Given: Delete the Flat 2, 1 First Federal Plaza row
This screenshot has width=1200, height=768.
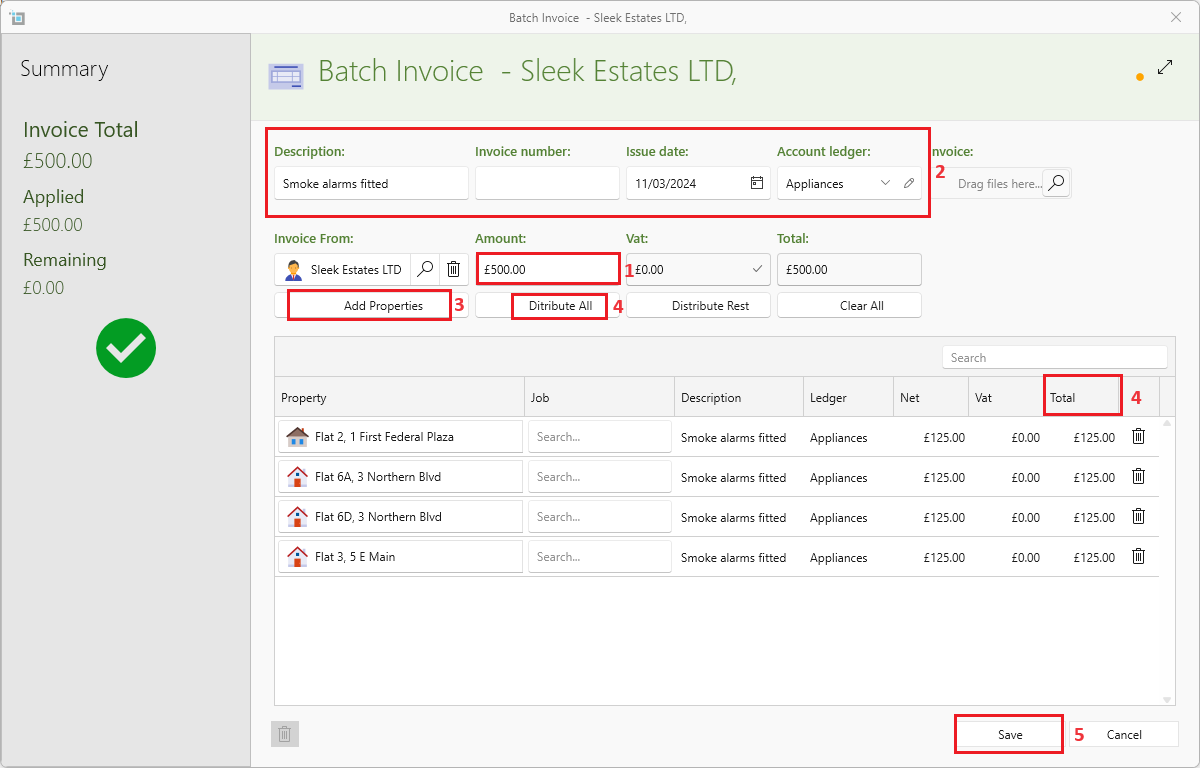Looking at the screenshot, I should (x=1138, y=436).
